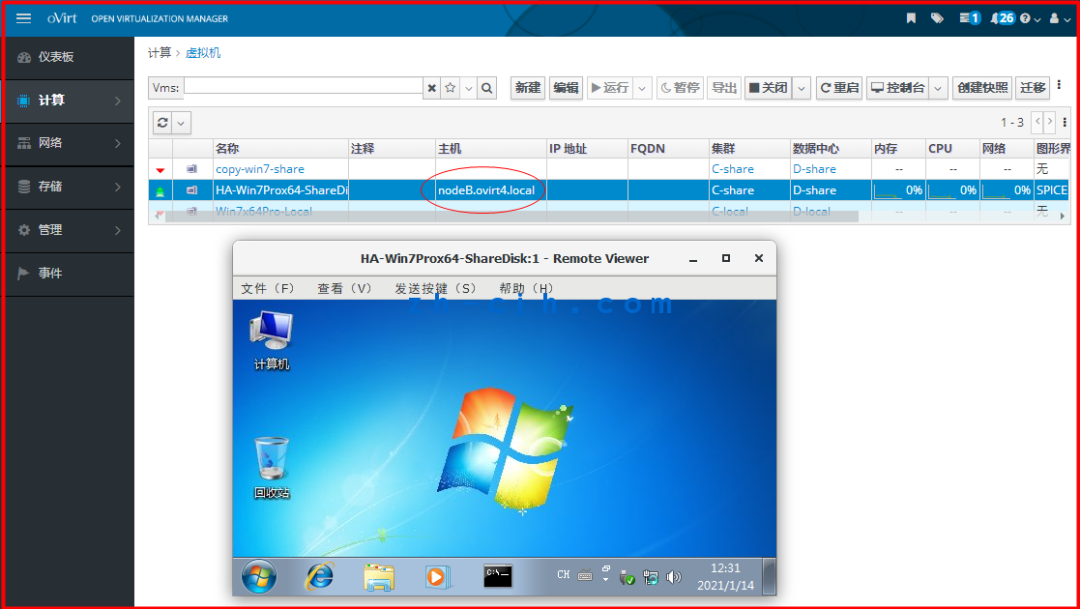The height and width of the screenshot is (609, 1080).
Task: Open the 控制台 dropdown arrow
Action: pyautogui.click(x=939, y=88)
